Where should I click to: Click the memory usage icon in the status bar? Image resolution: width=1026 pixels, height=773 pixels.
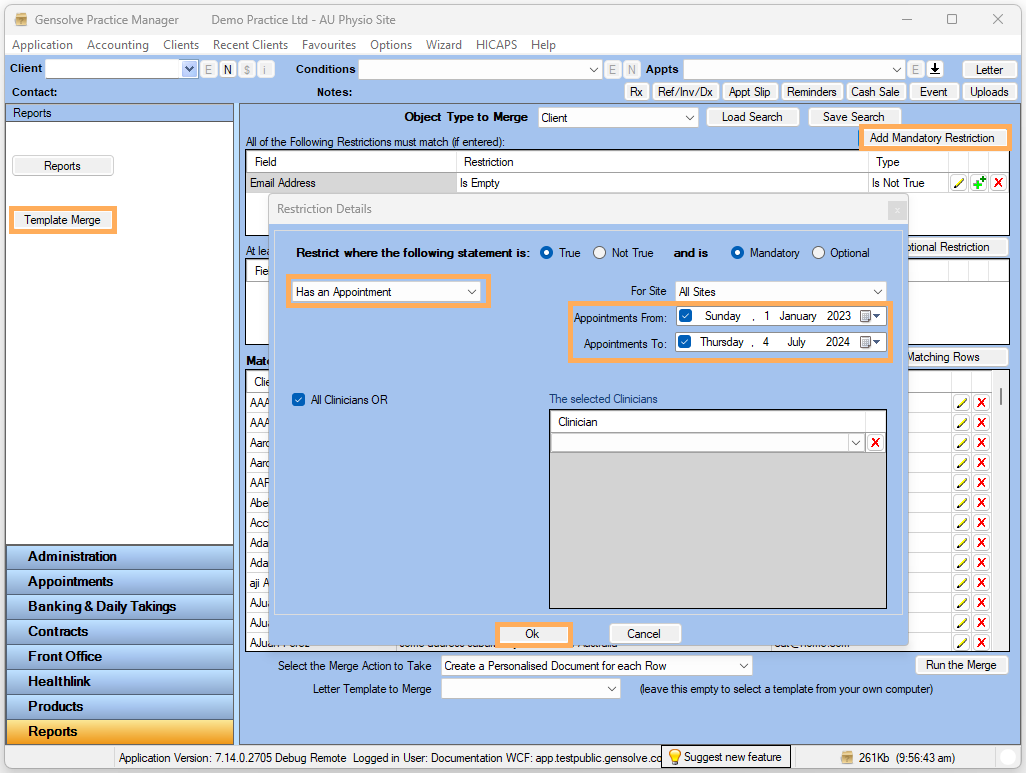pos(847,757)
